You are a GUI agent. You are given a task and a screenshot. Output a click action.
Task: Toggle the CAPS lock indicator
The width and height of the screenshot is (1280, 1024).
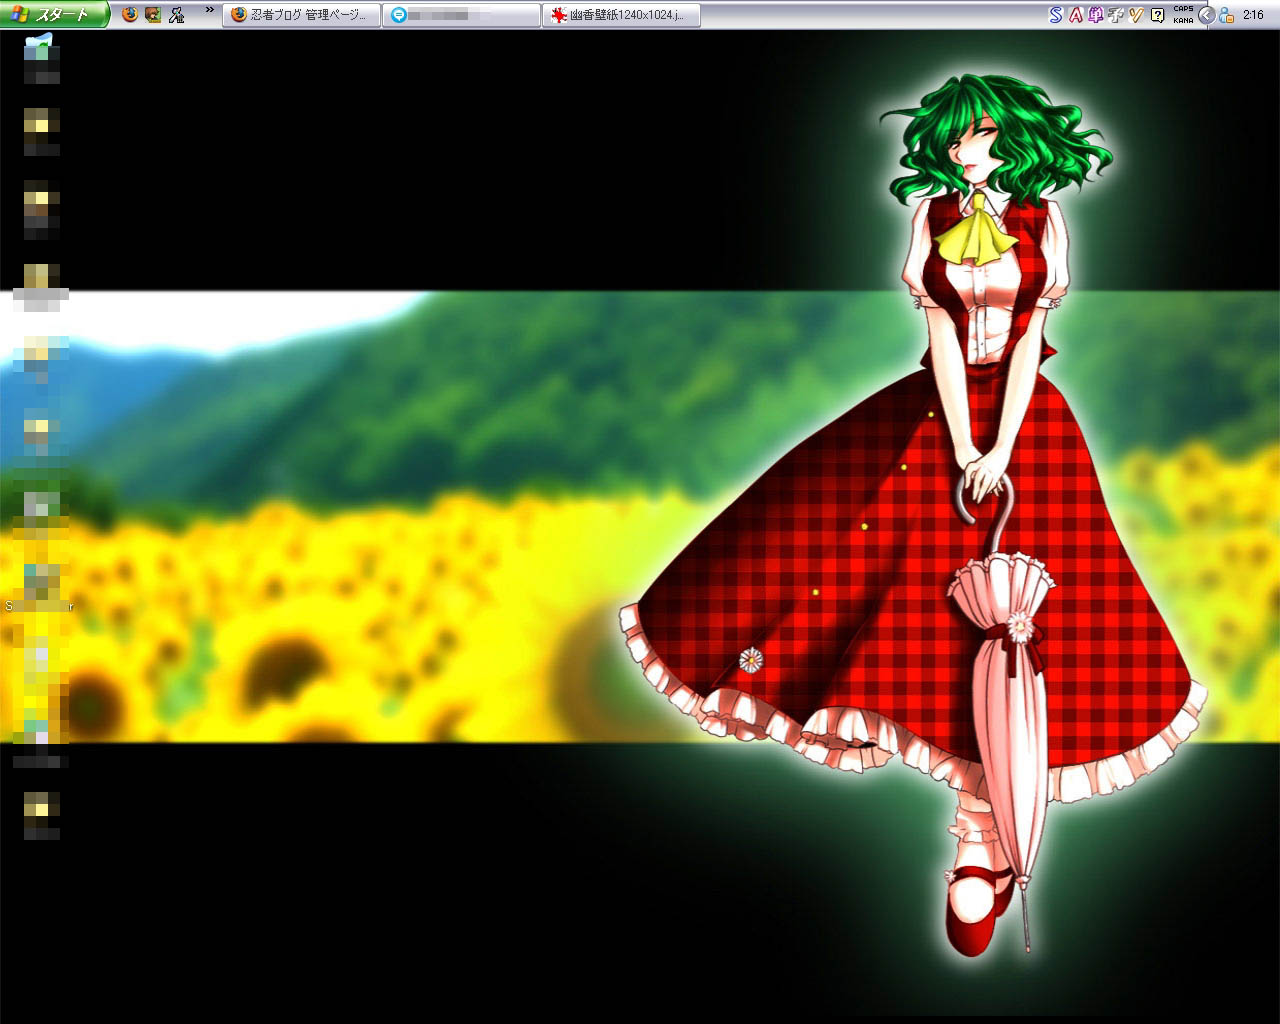(x=1183, y=9)
